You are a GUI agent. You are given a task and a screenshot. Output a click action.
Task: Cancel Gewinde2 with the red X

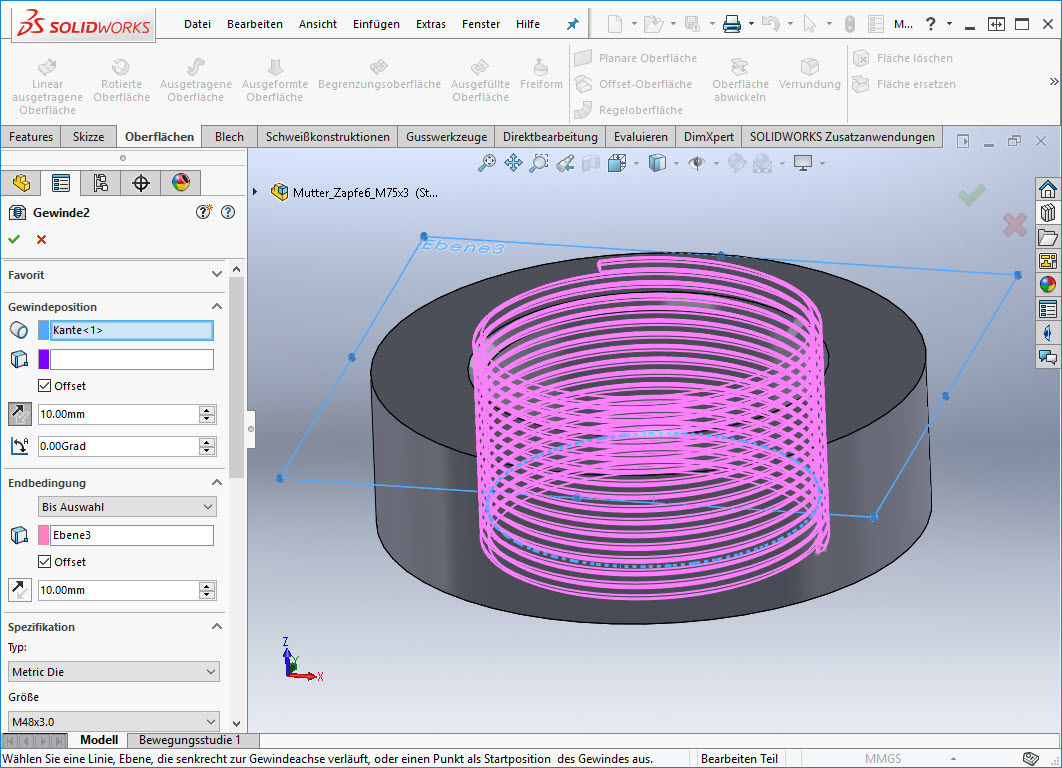coord(41,239)
